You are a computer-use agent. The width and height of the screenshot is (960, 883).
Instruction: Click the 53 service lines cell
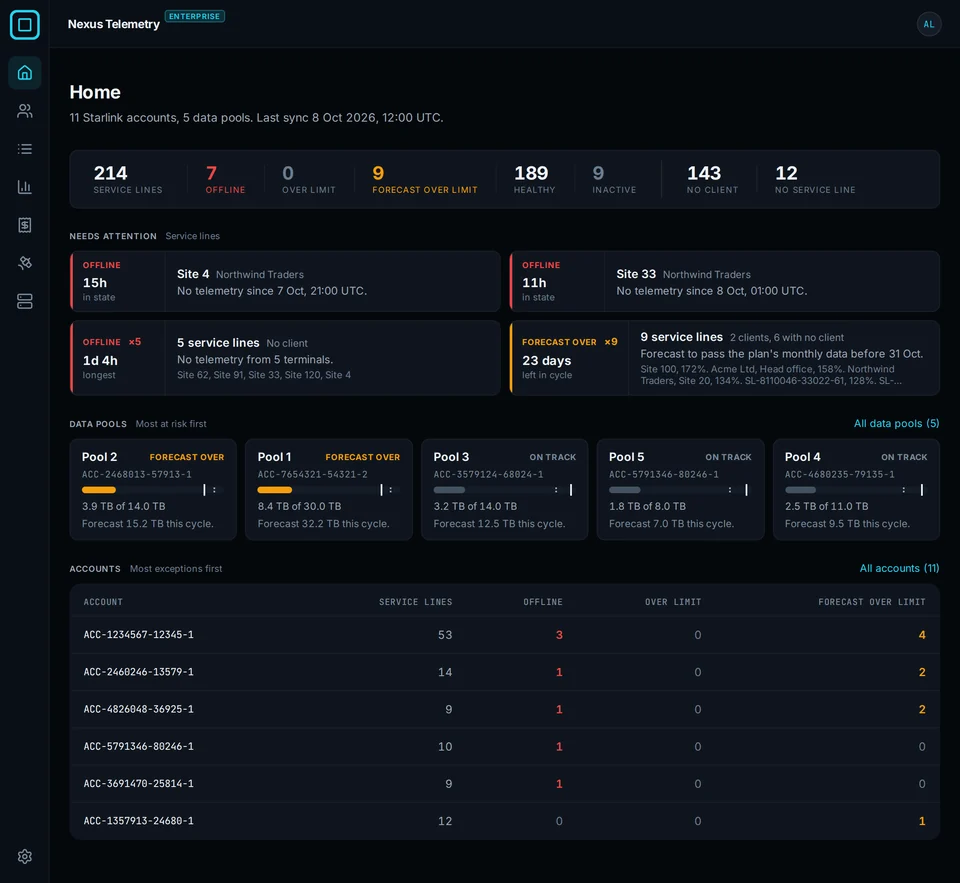(445, 635)
